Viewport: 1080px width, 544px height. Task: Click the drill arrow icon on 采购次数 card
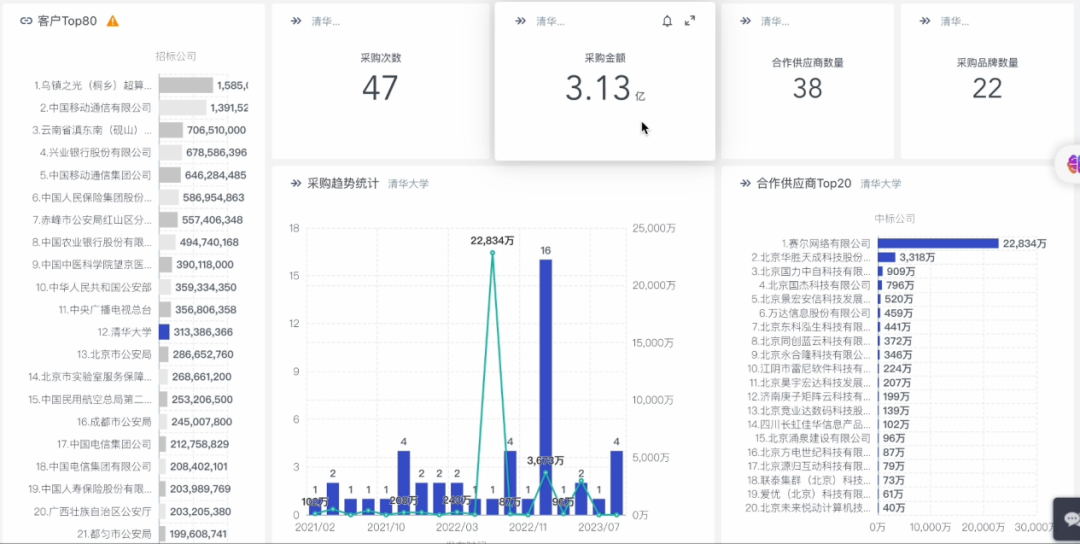tap(296, 21)
